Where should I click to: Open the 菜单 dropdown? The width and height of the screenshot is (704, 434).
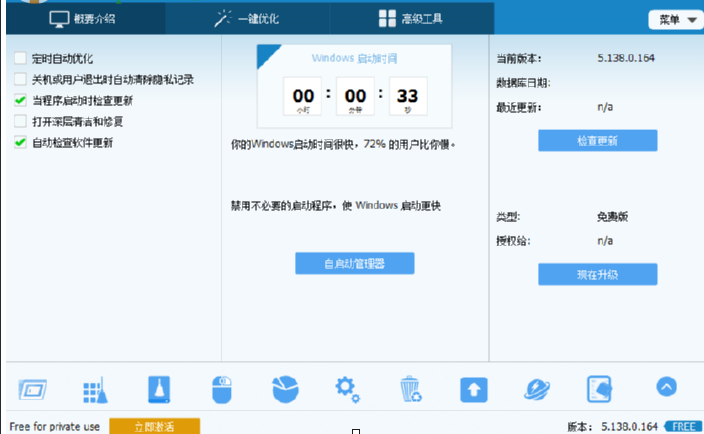676,20
